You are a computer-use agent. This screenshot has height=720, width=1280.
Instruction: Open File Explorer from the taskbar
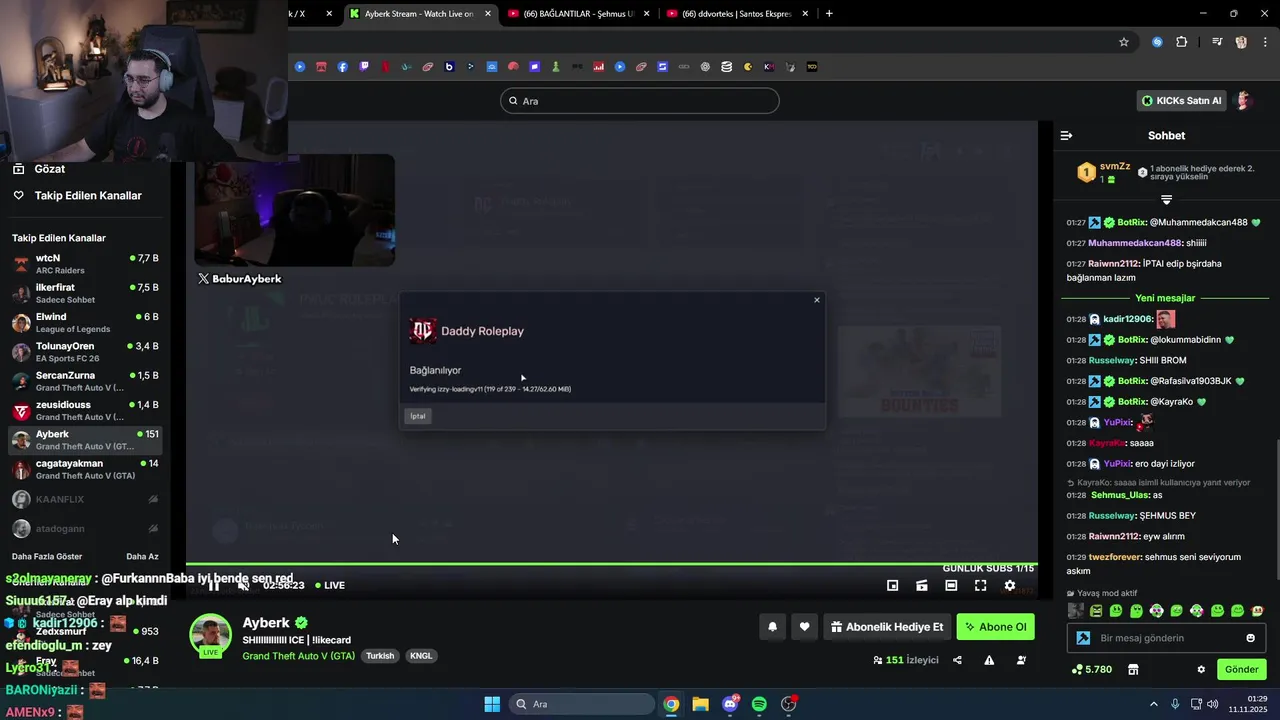tap(700, 704)
